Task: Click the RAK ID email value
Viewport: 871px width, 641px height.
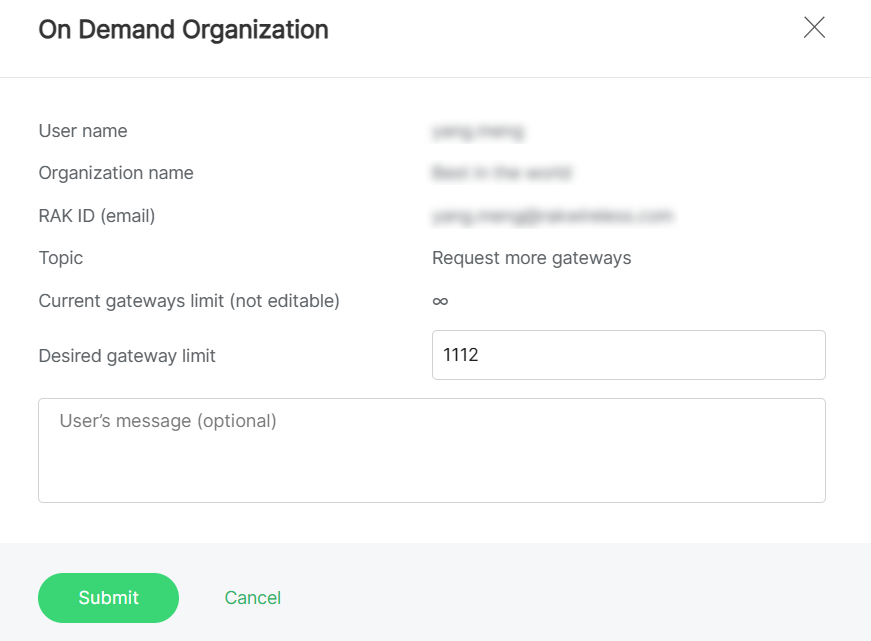Action: click(x=553, y=216)
